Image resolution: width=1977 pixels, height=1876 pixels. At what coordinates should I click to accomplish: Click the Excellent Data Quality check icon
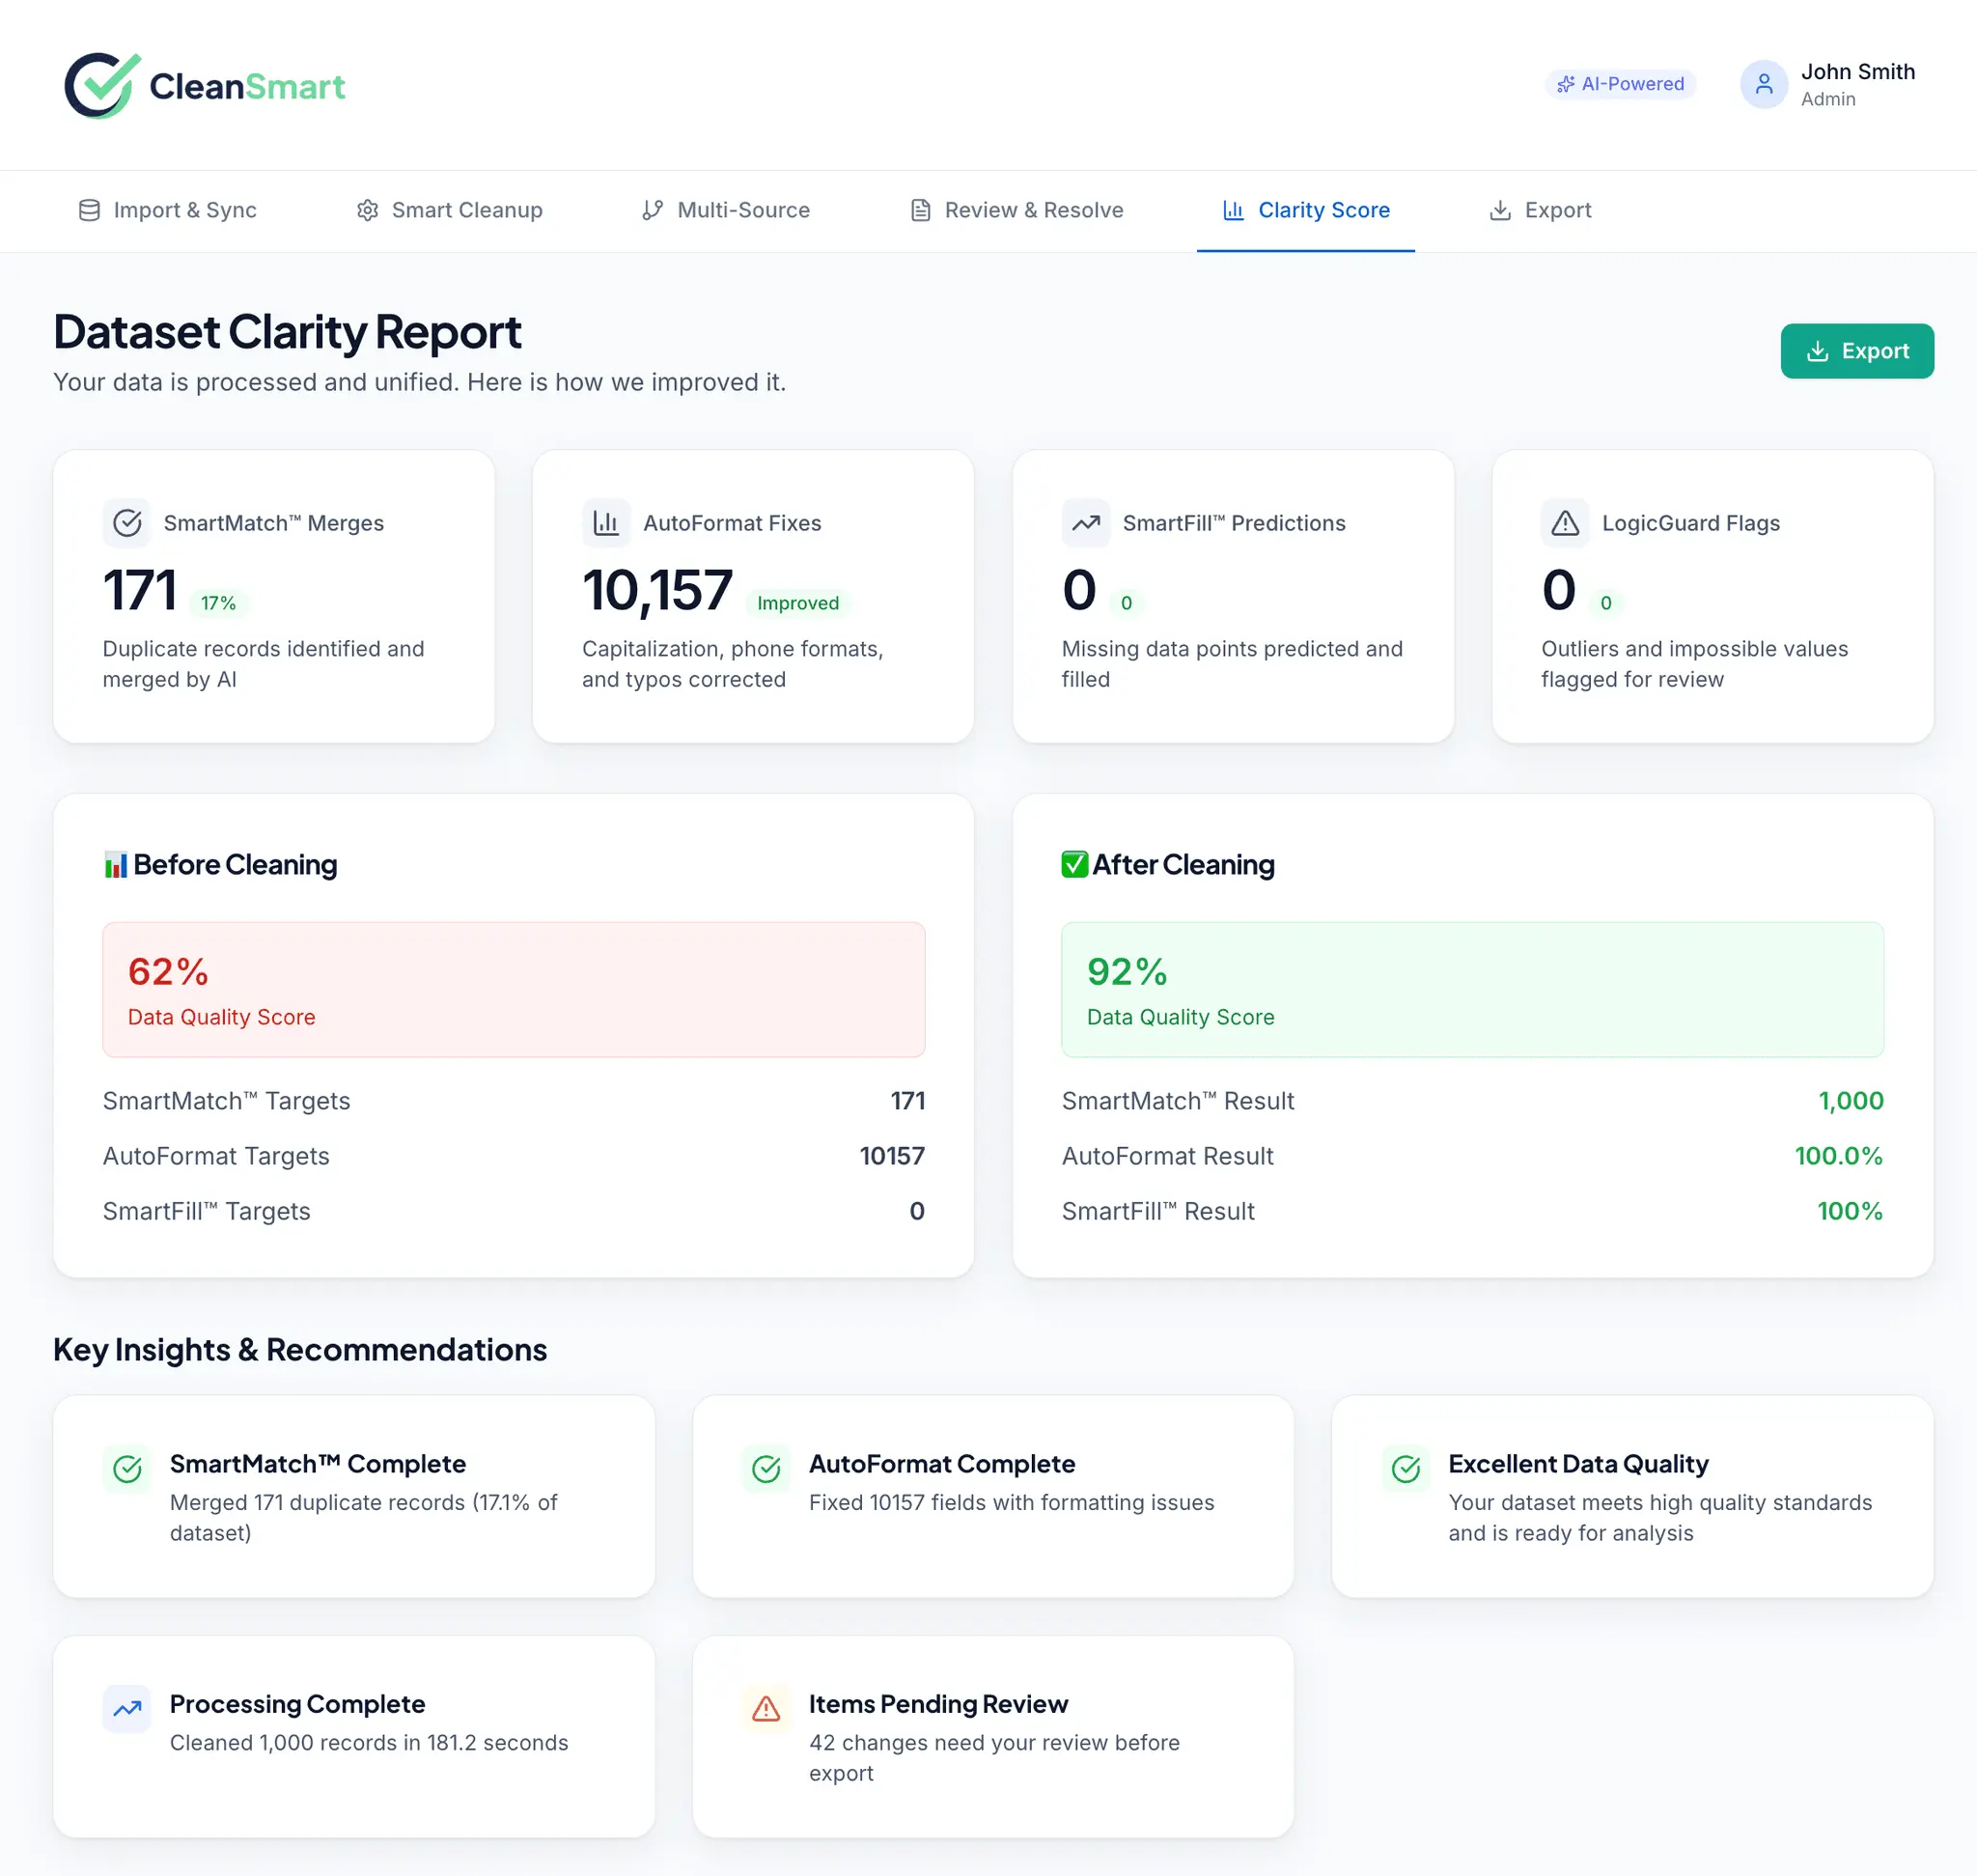[1406, 1469]
